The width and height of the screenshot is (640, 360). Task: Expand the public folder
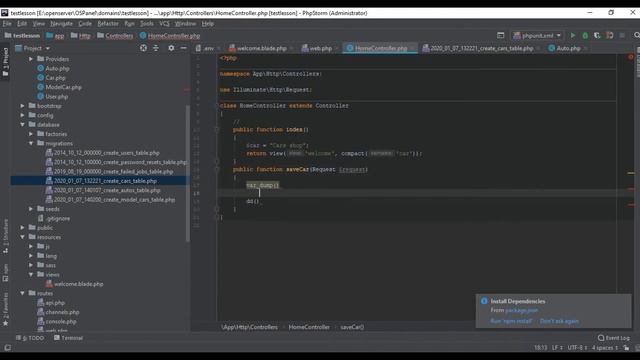click(x=22, y=228)
